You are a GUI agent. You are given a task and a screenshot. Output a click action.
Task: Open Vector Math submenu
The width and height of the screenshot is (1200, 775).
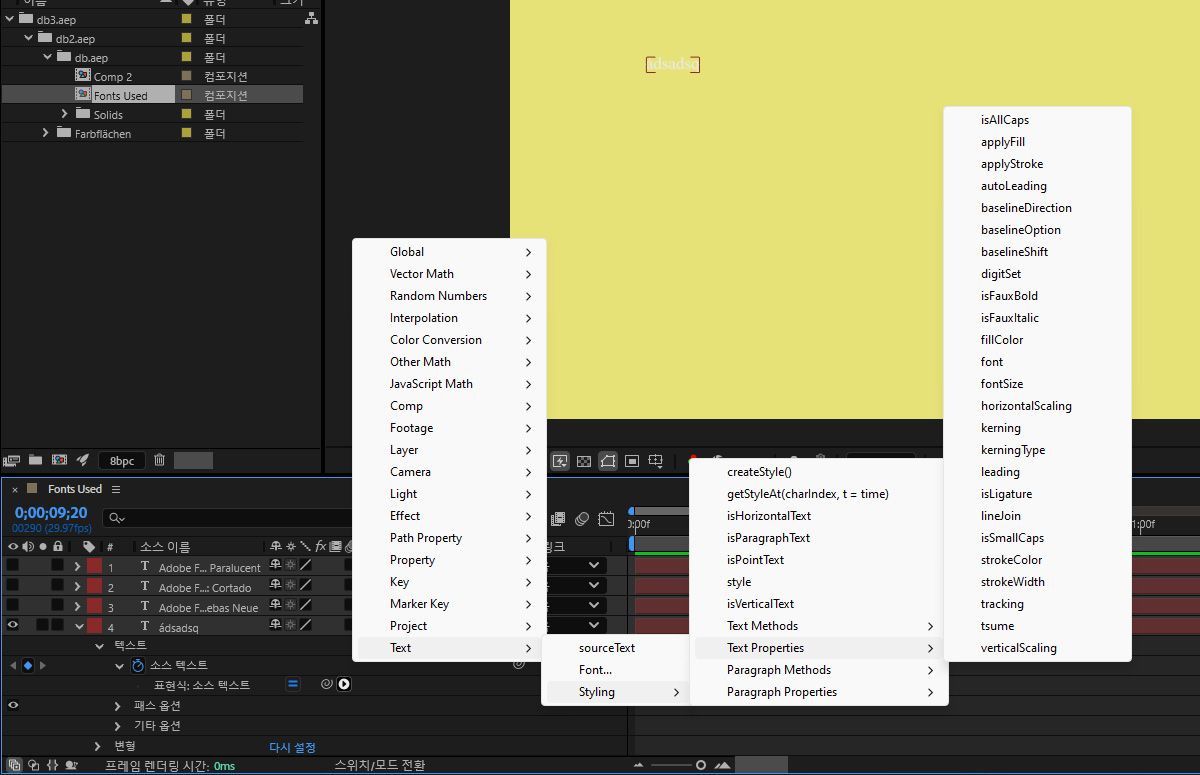[x=449, y=274]
